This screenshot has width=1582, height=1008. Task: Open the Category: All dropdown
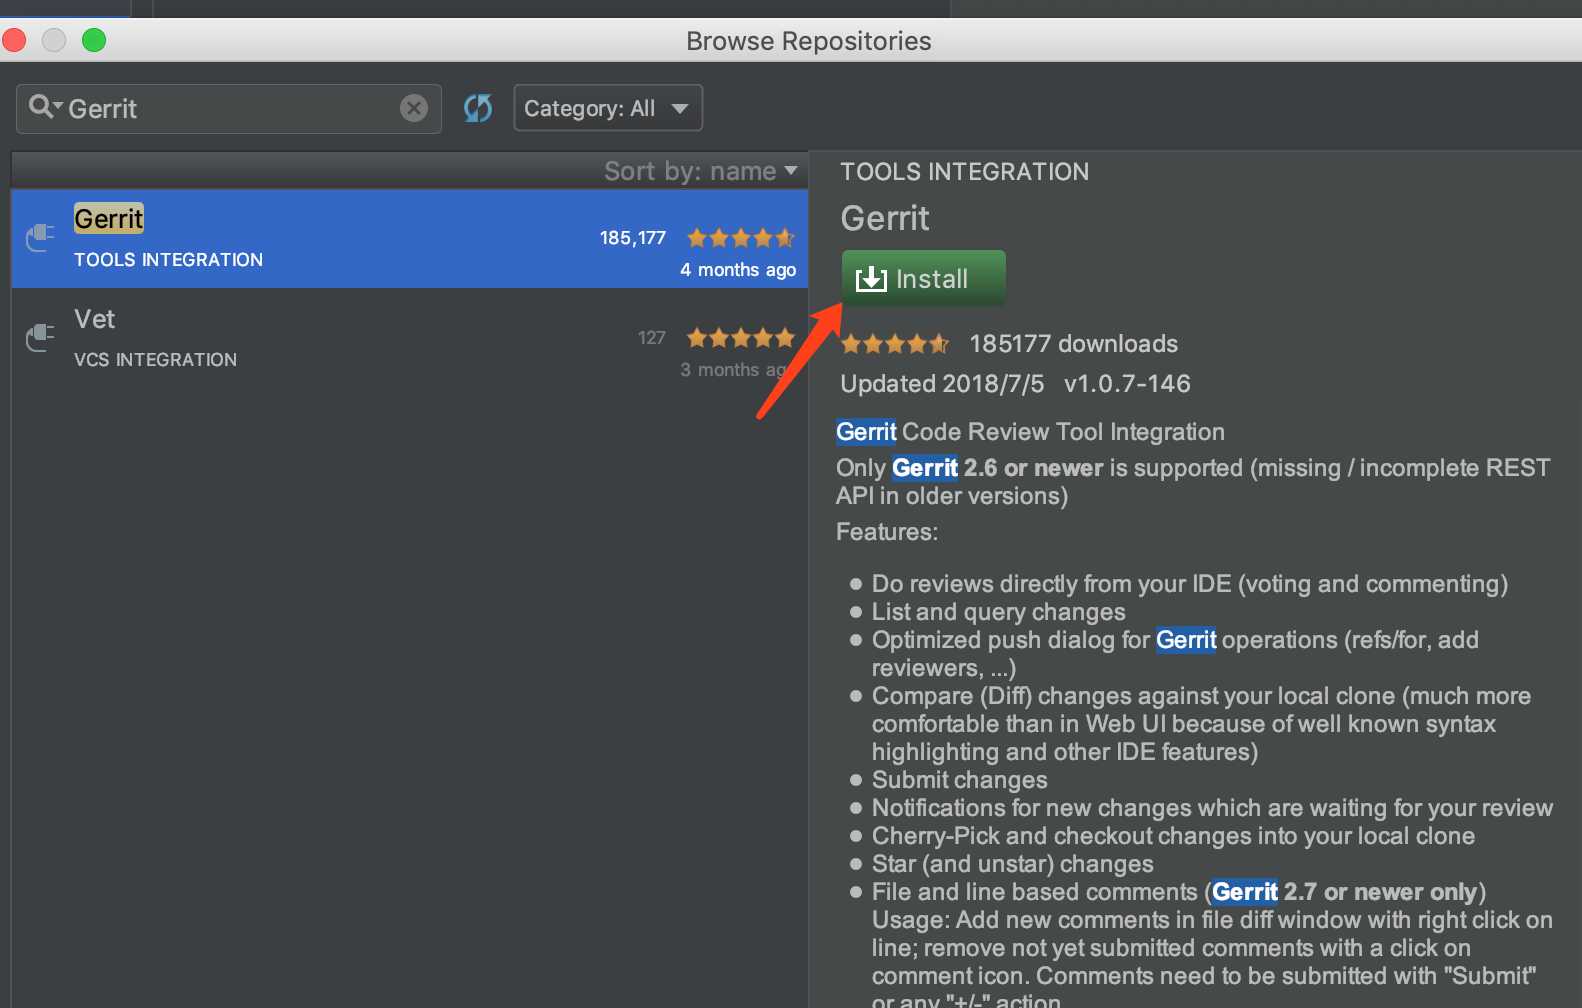(x=608, y=108)
